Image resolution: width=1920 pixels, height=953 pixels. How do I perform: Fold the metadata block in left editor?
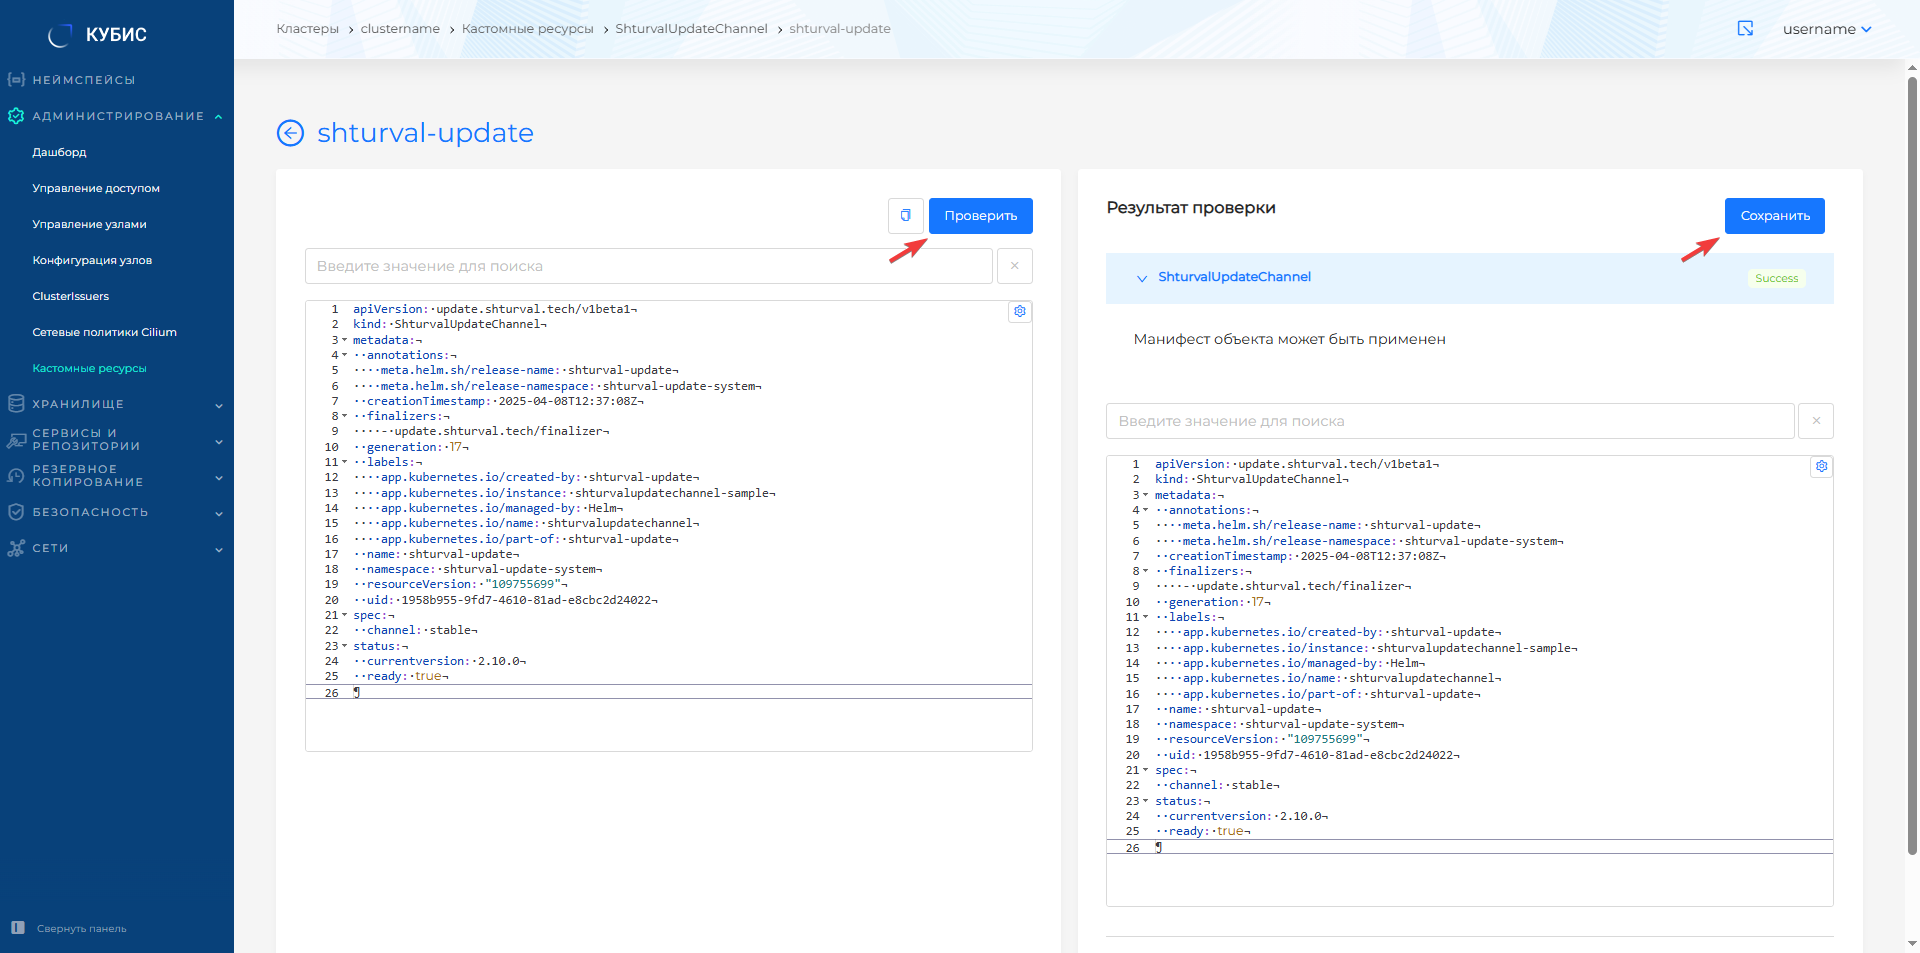point(345,340)
